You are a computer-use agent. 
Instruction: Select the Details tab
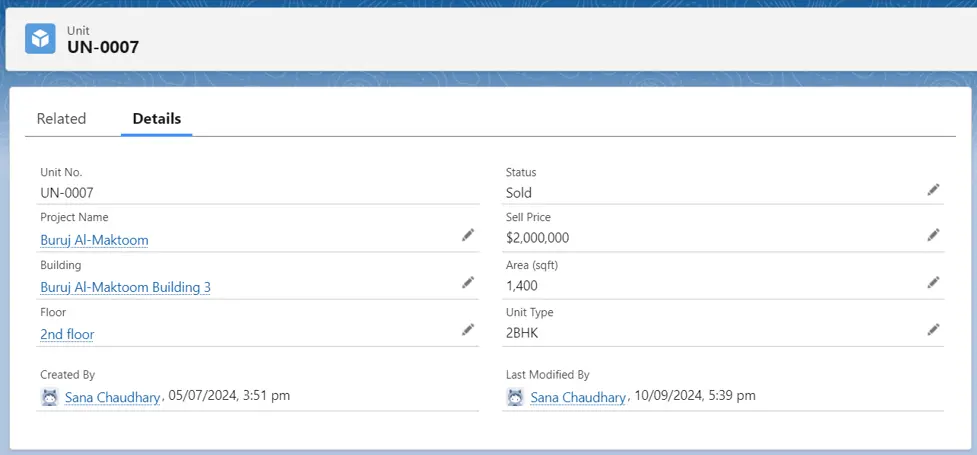157,118
